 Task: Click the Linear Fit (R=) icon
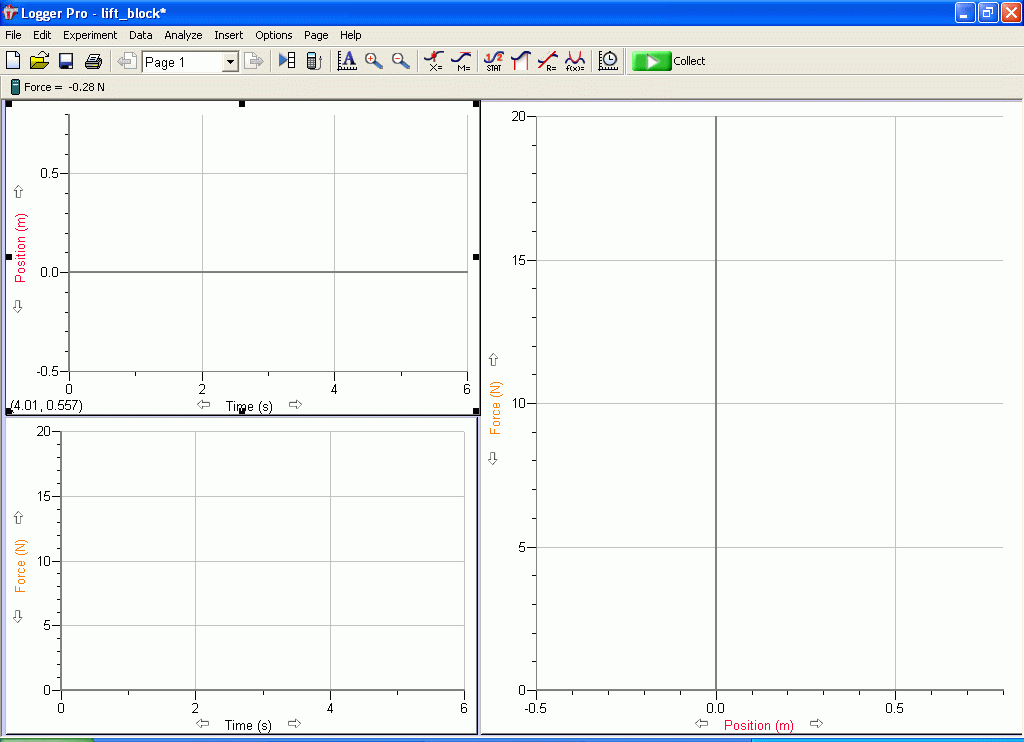[x=548, y=61]
